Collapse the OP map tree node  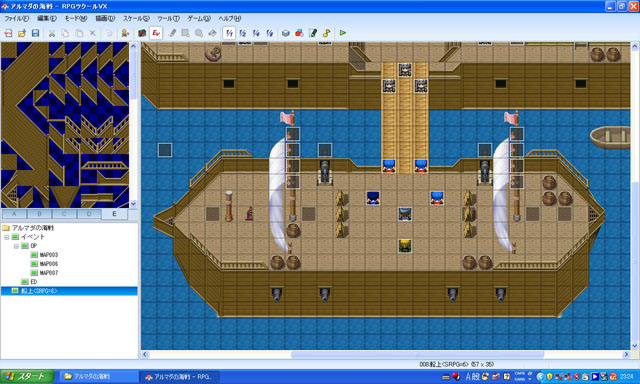[16, 246]
